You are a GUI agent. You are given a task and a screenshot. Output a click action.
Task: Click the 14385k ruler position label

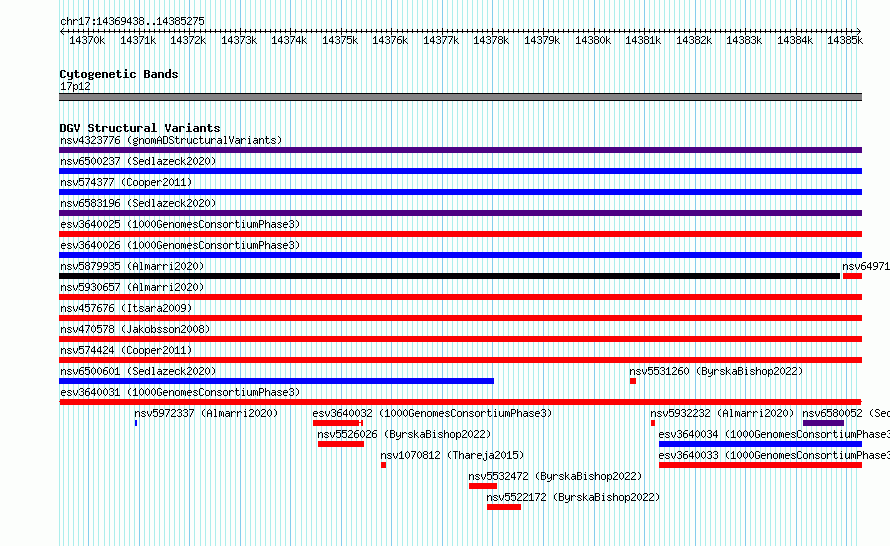(845, 40)
